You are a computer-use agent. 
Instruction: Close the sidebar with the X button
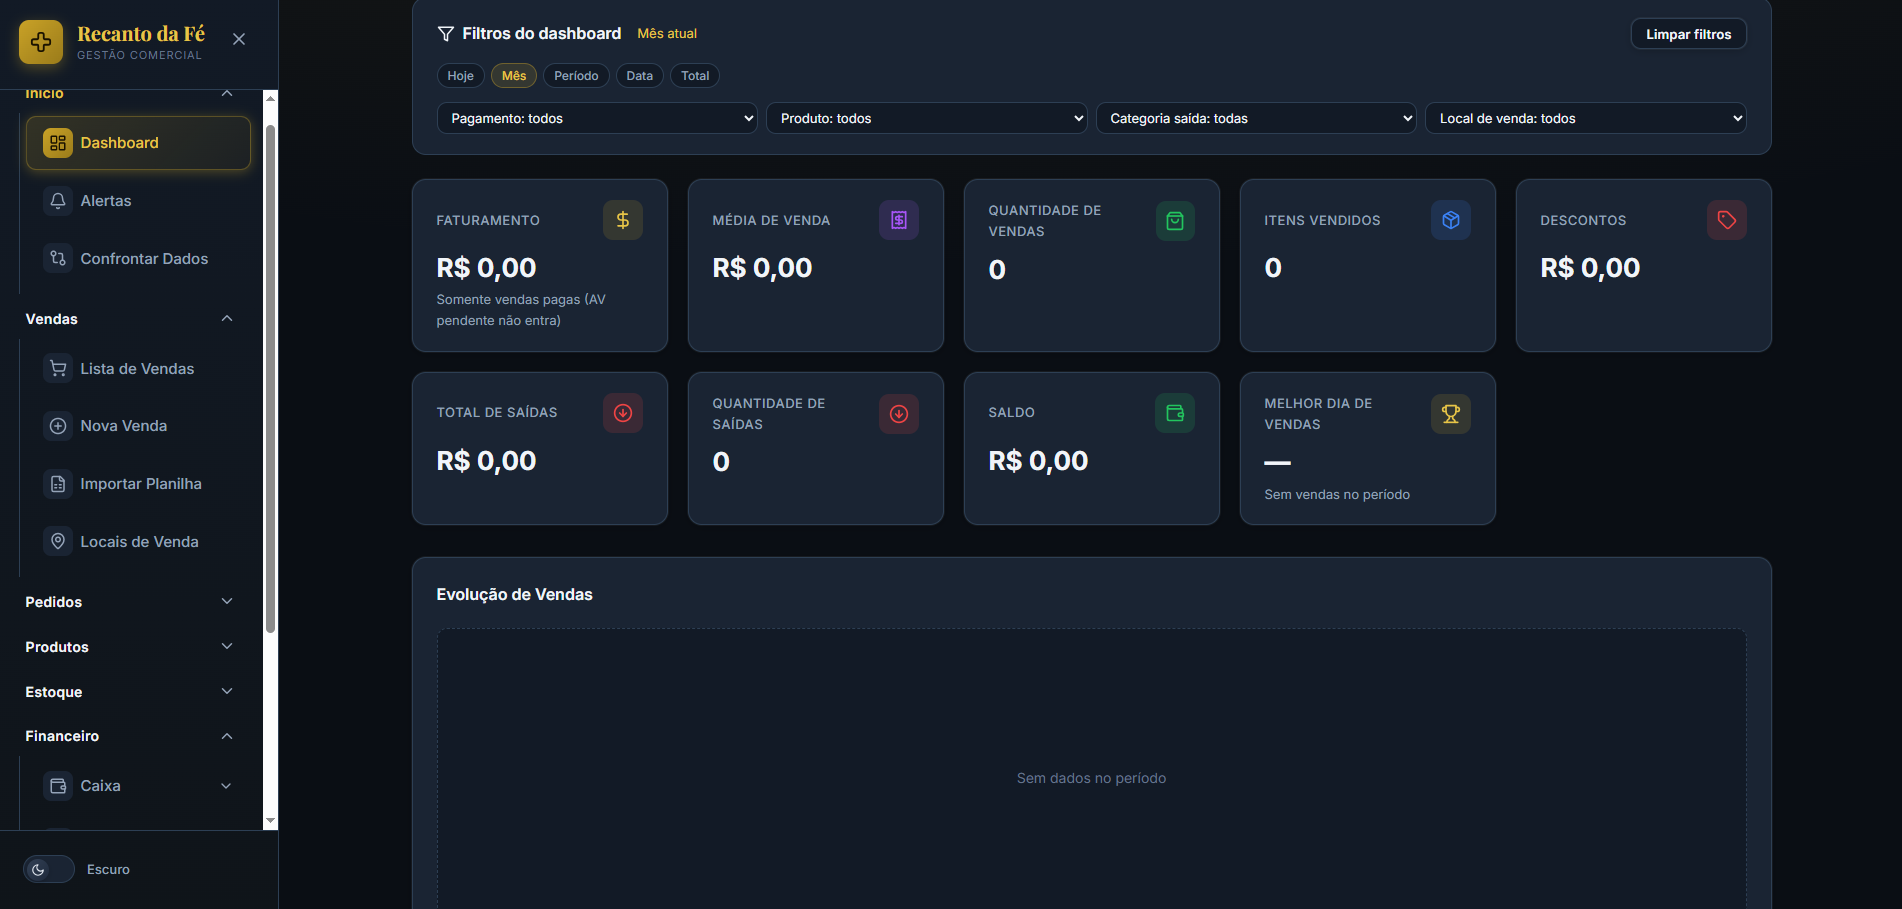click(x=239, y=39)
